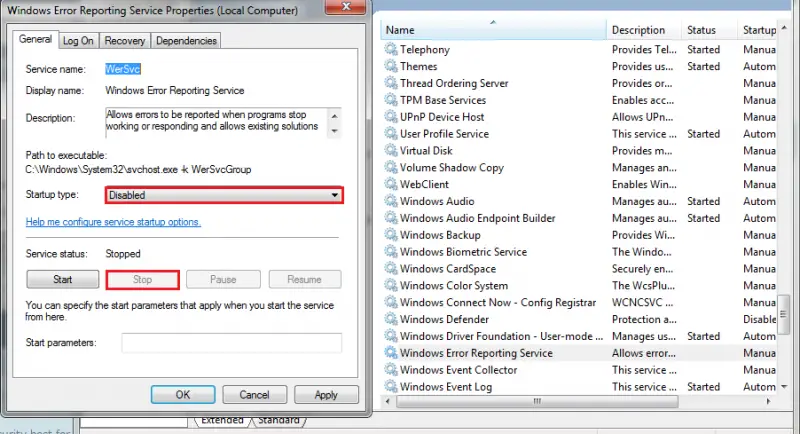
Task: Click the Windows Defender gear icon
Action: point(391,318)
